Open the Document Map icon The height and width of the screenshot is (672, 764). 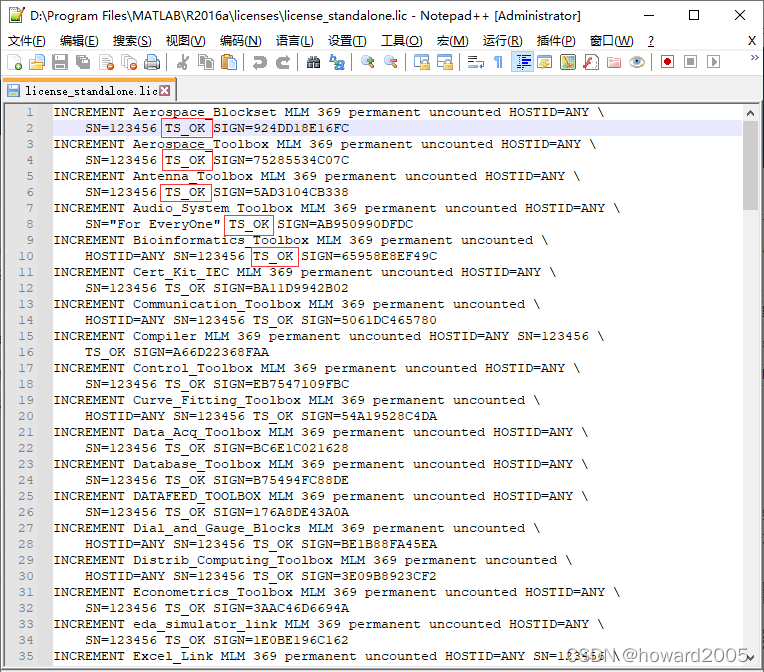point(568,62)
